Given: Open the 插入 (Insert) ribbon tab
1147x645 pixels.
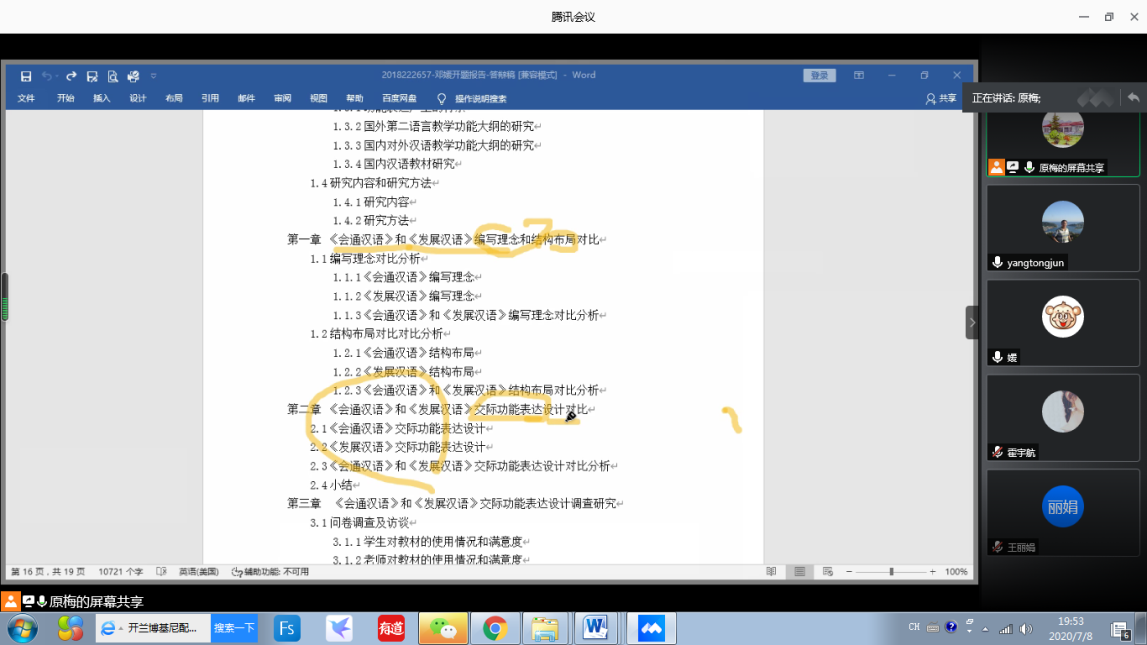Looking at the screenshot, I should point(102,98).
